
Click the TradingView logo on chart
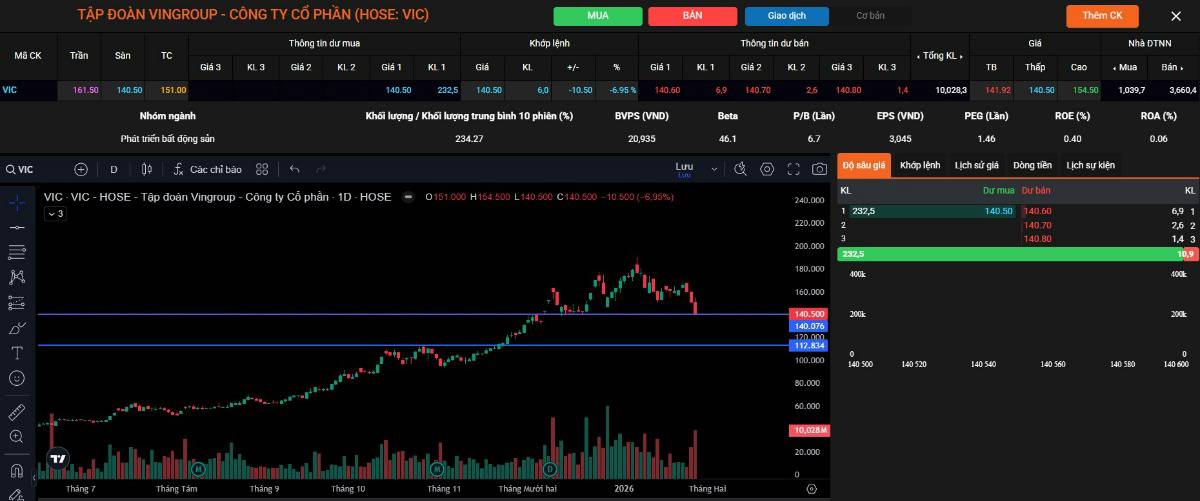[x=58, y=459]
